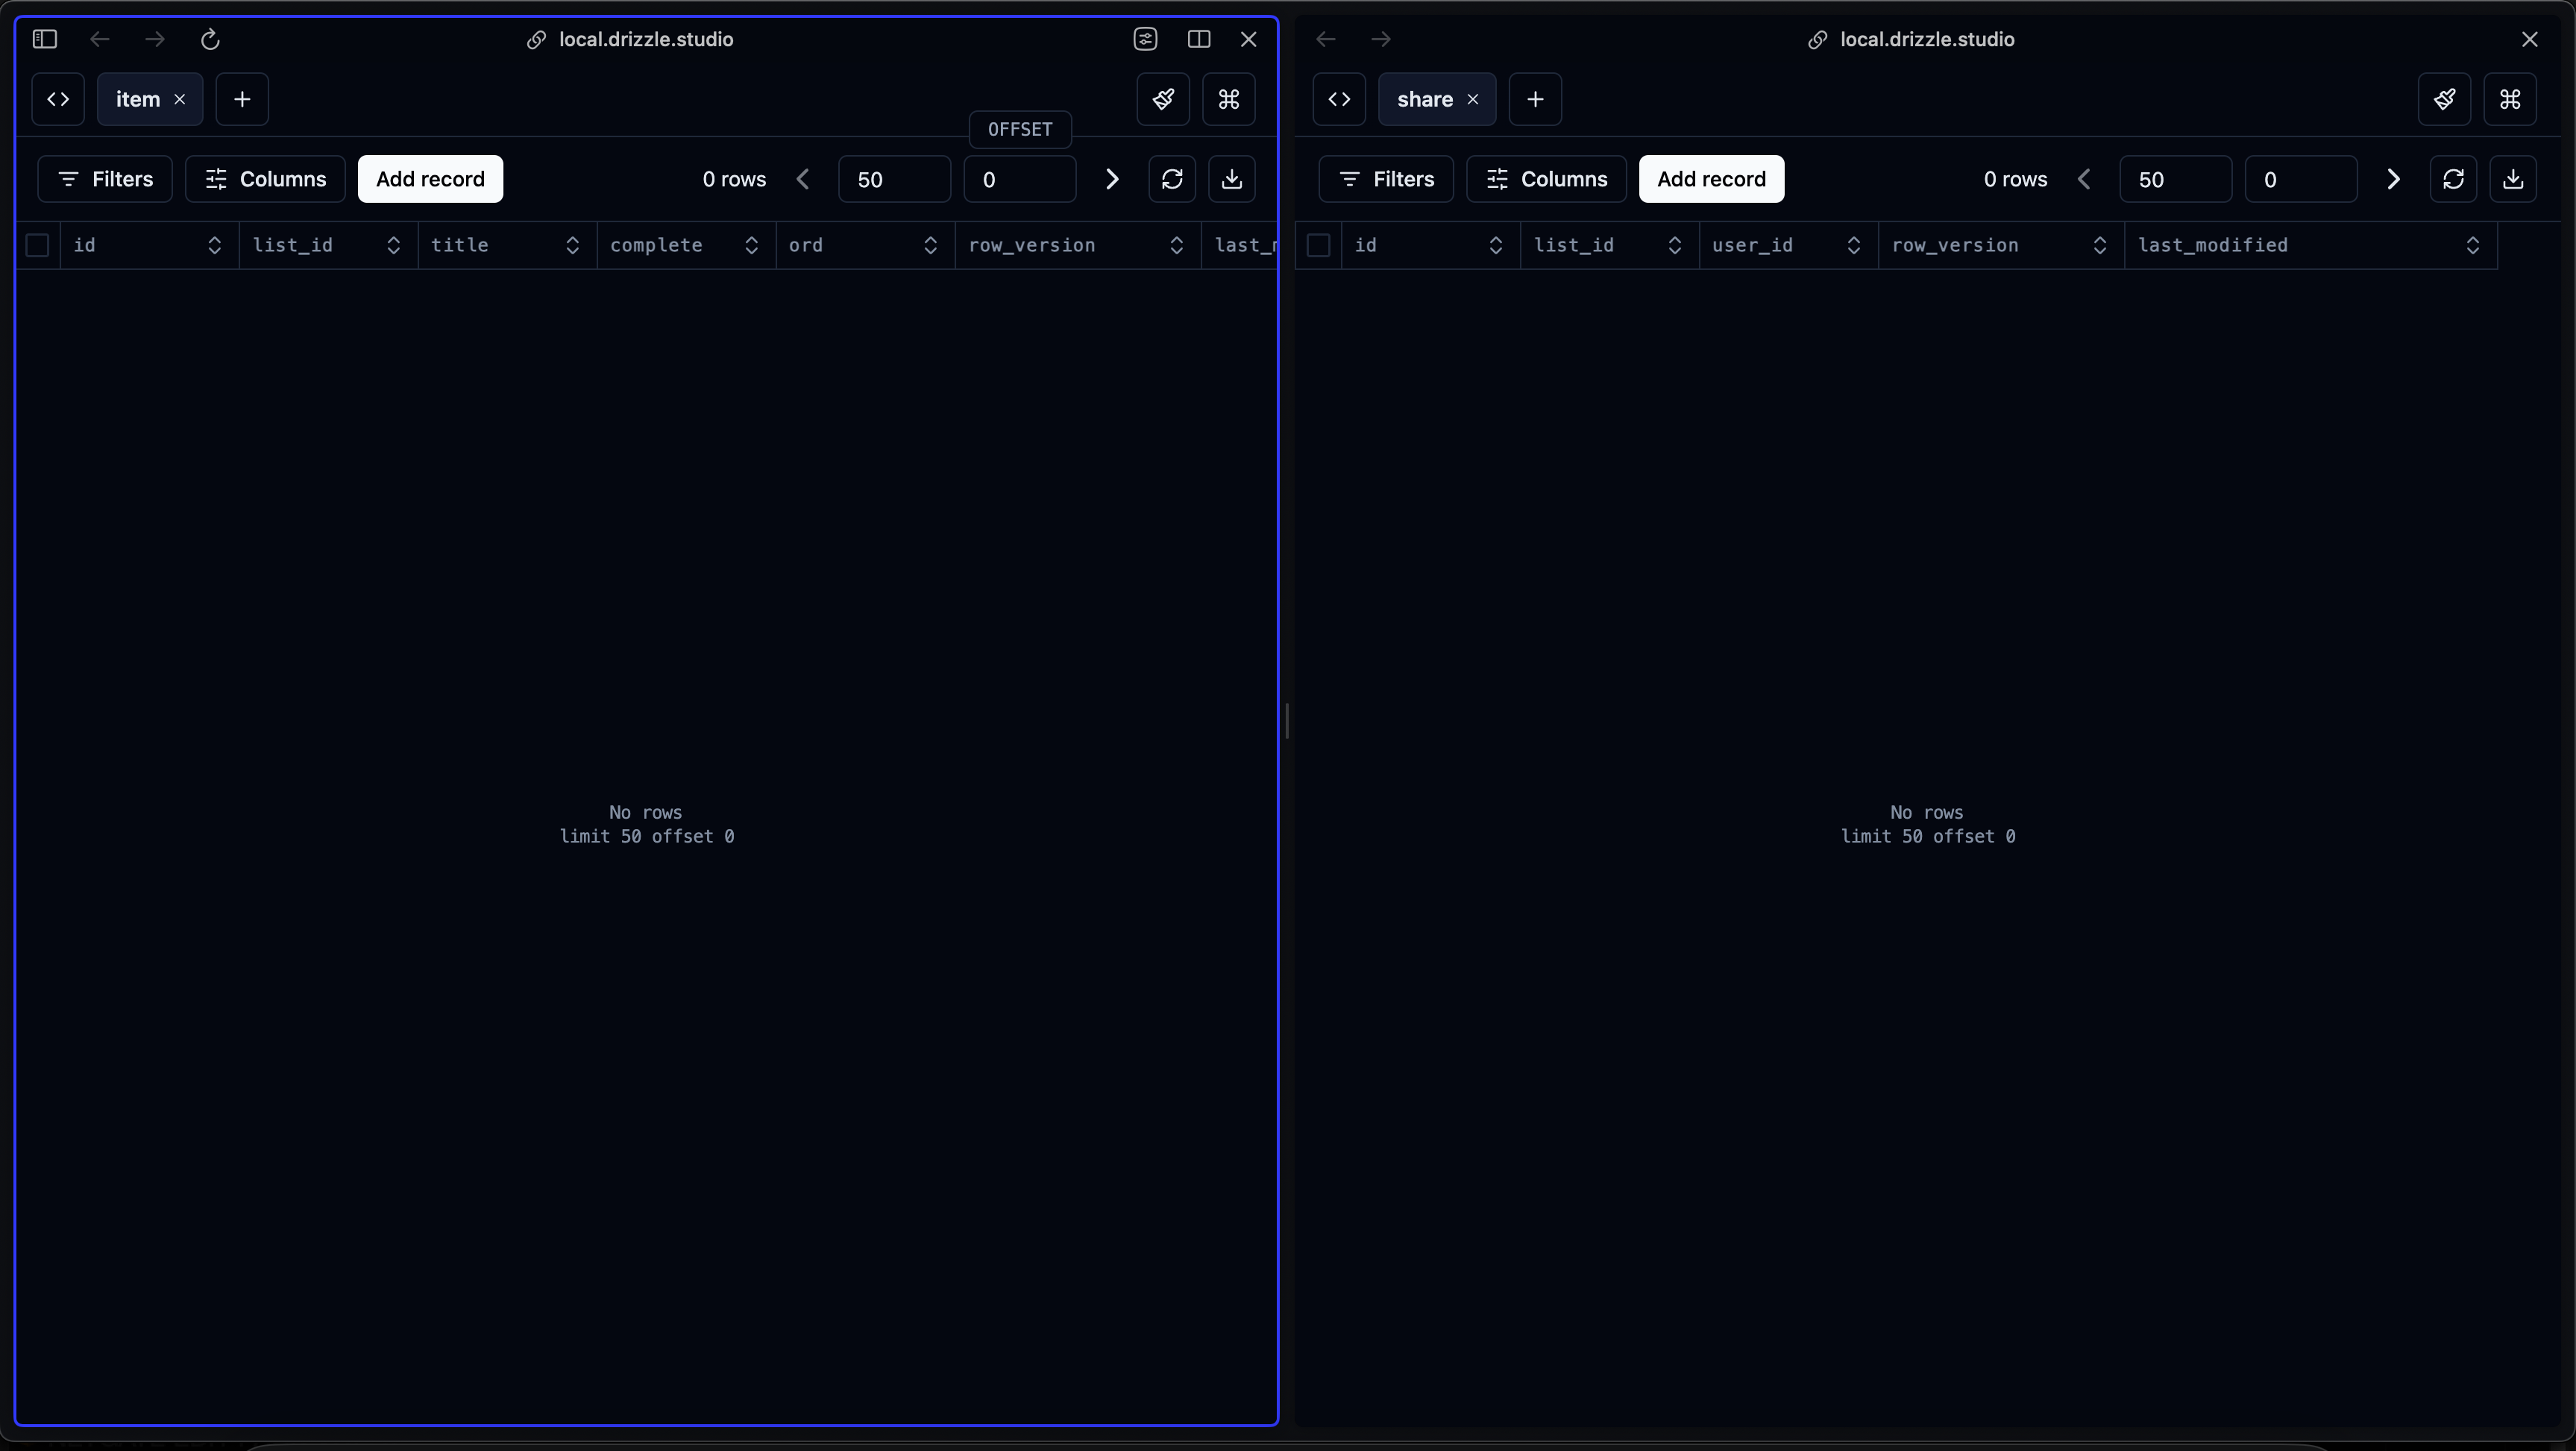This screenshot has height=1451, width=2576.
Task: Toggle sort on share table user_id column
Action: coord(1853,245)
